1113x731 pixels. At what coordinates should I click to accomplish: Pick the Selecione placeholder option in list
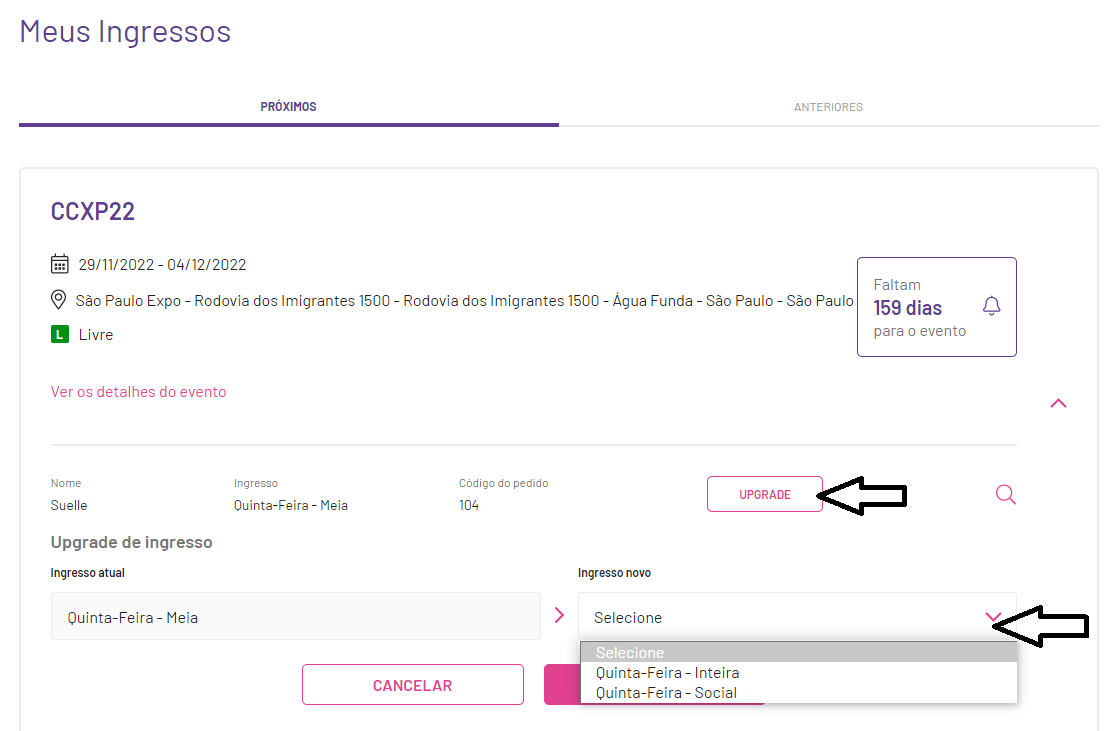tap(799, 652)
